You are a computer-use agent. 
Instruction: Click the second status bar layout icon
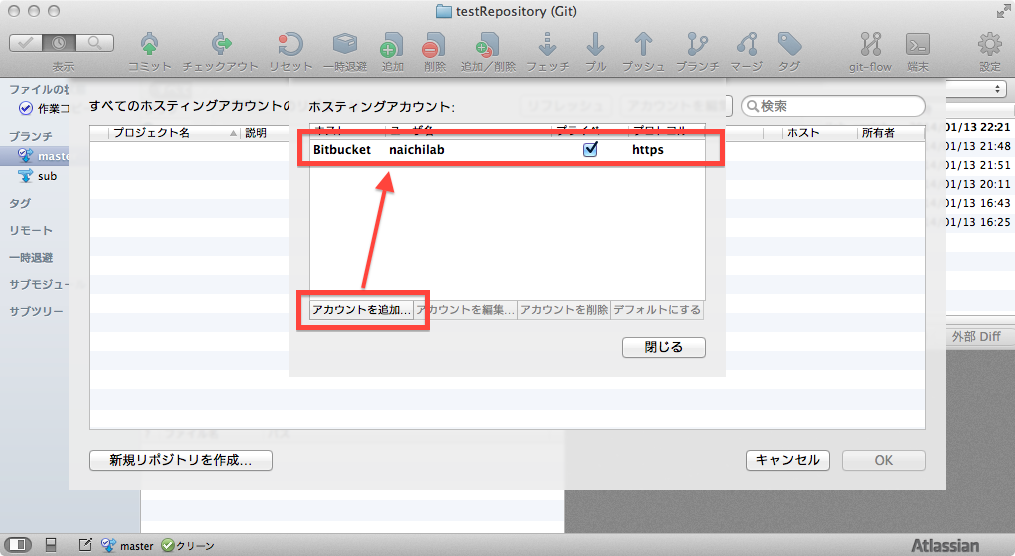point(51,545)
